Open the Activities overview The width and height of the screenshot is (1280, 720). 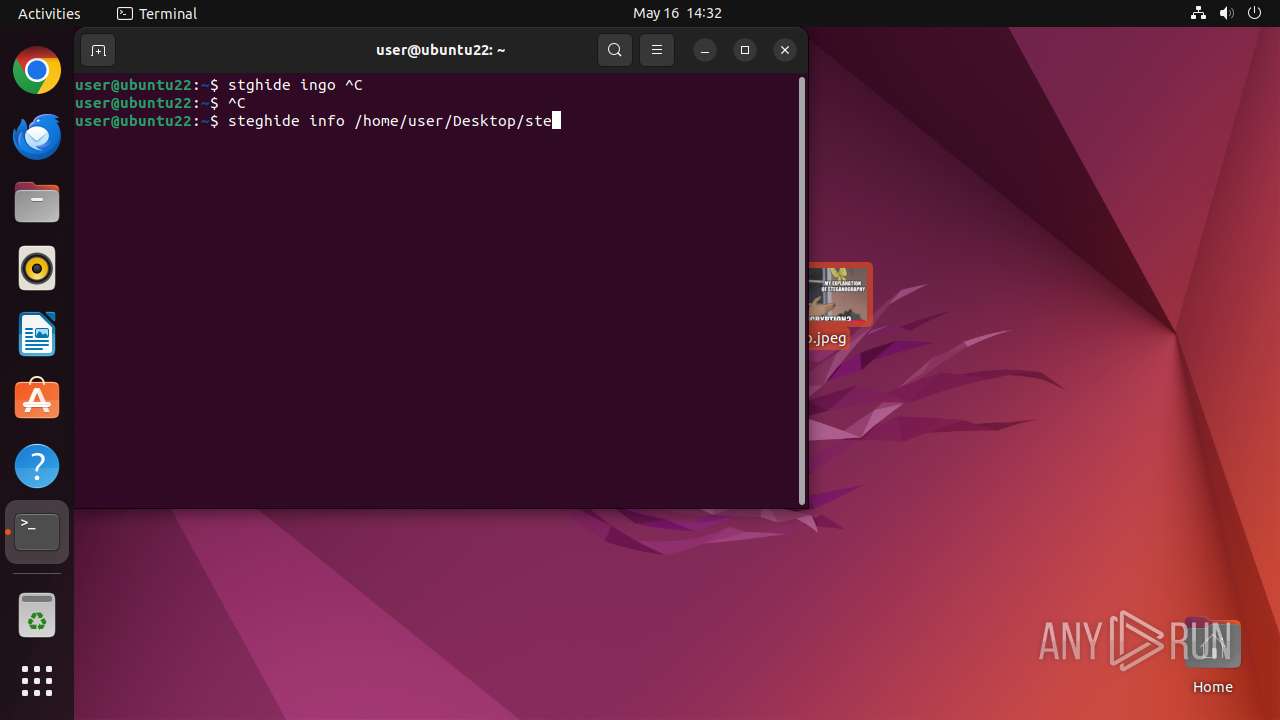pyautogui.click(x=49, y=13)
